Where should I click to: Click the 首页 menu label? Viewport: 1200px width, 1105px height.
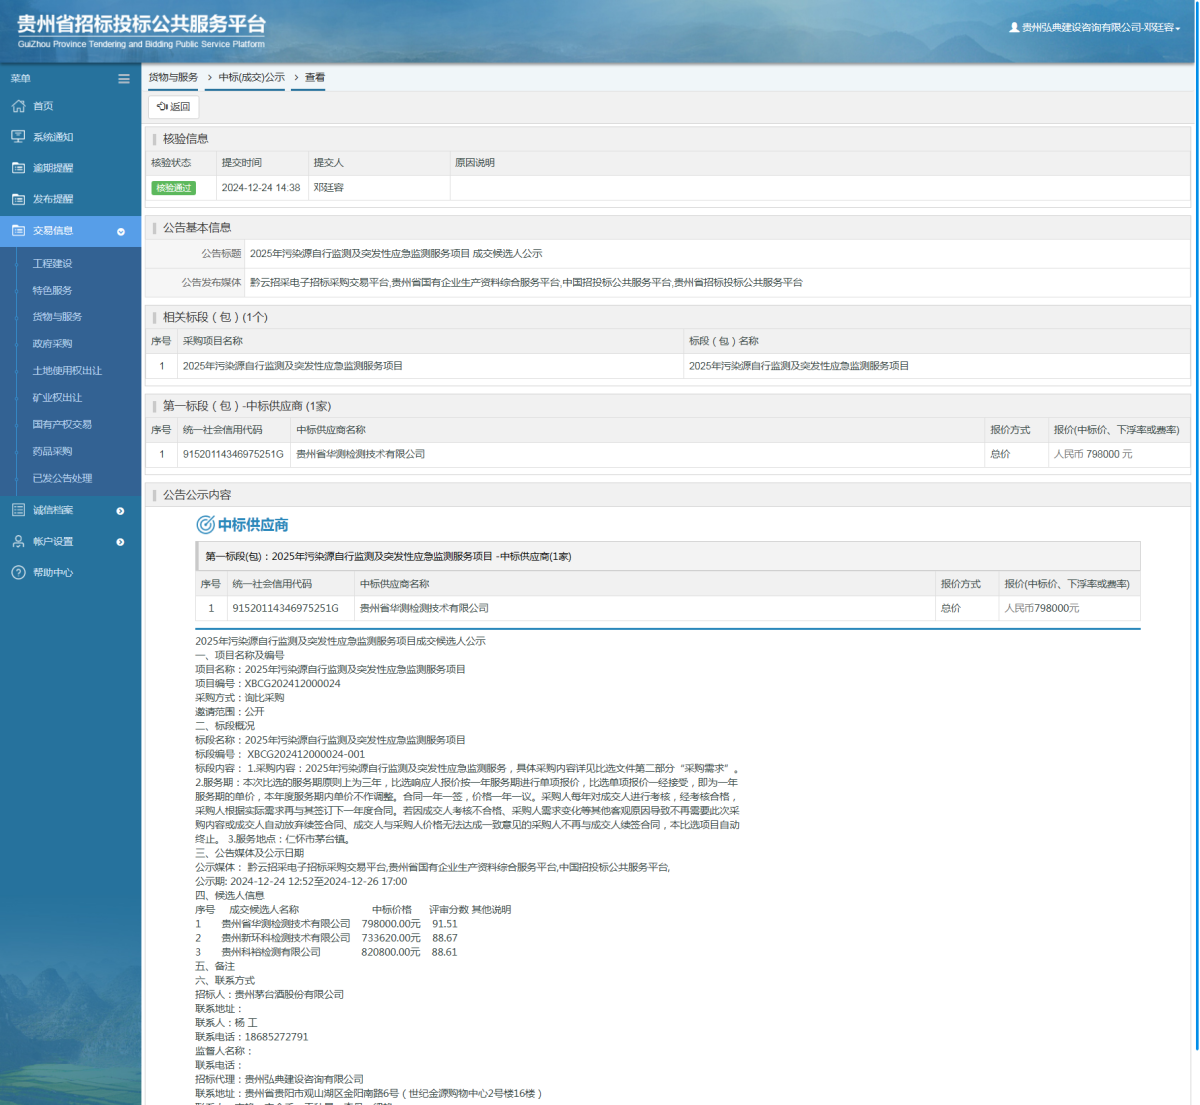(43, 106)
